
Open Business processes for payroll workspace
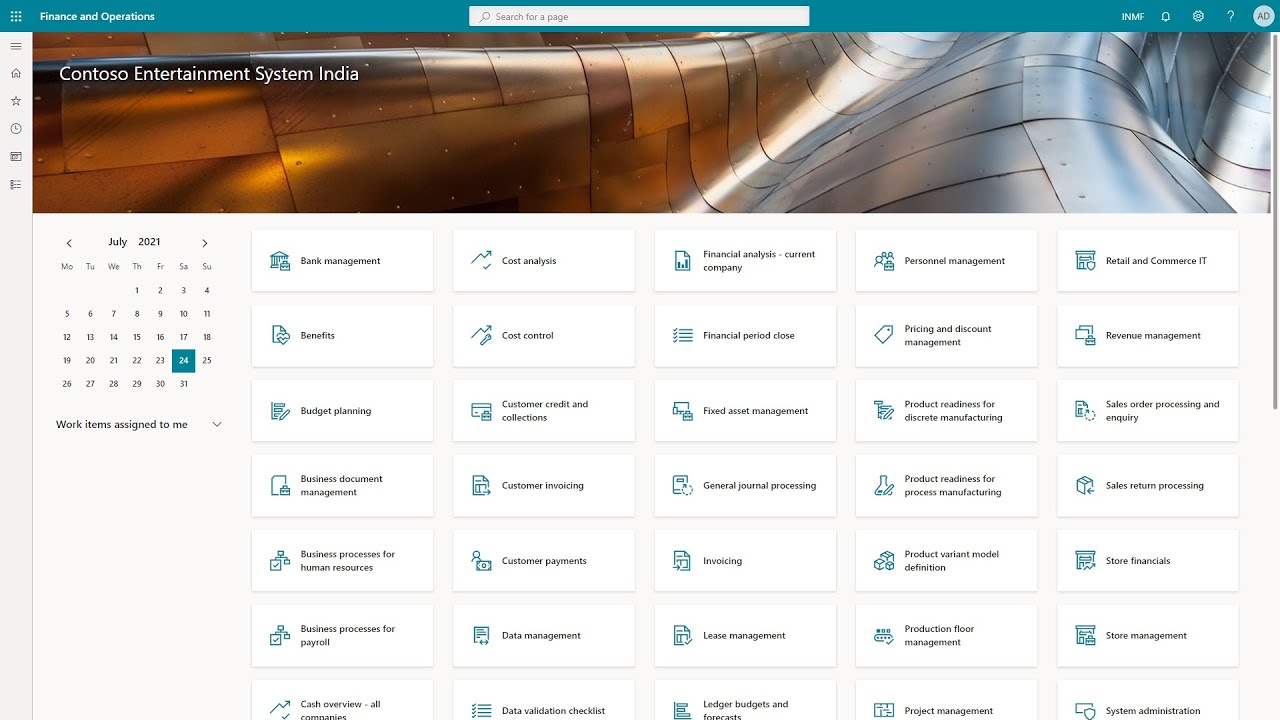(343, 636)
